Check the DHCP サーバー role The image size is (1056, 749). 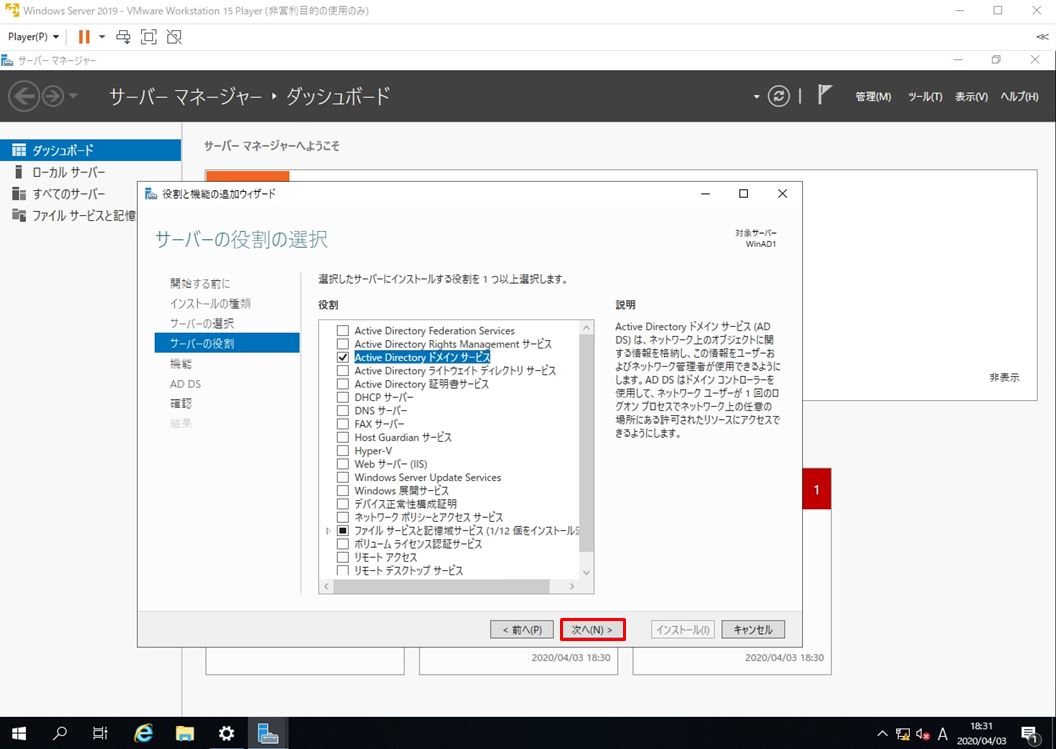tap(343, 397)
